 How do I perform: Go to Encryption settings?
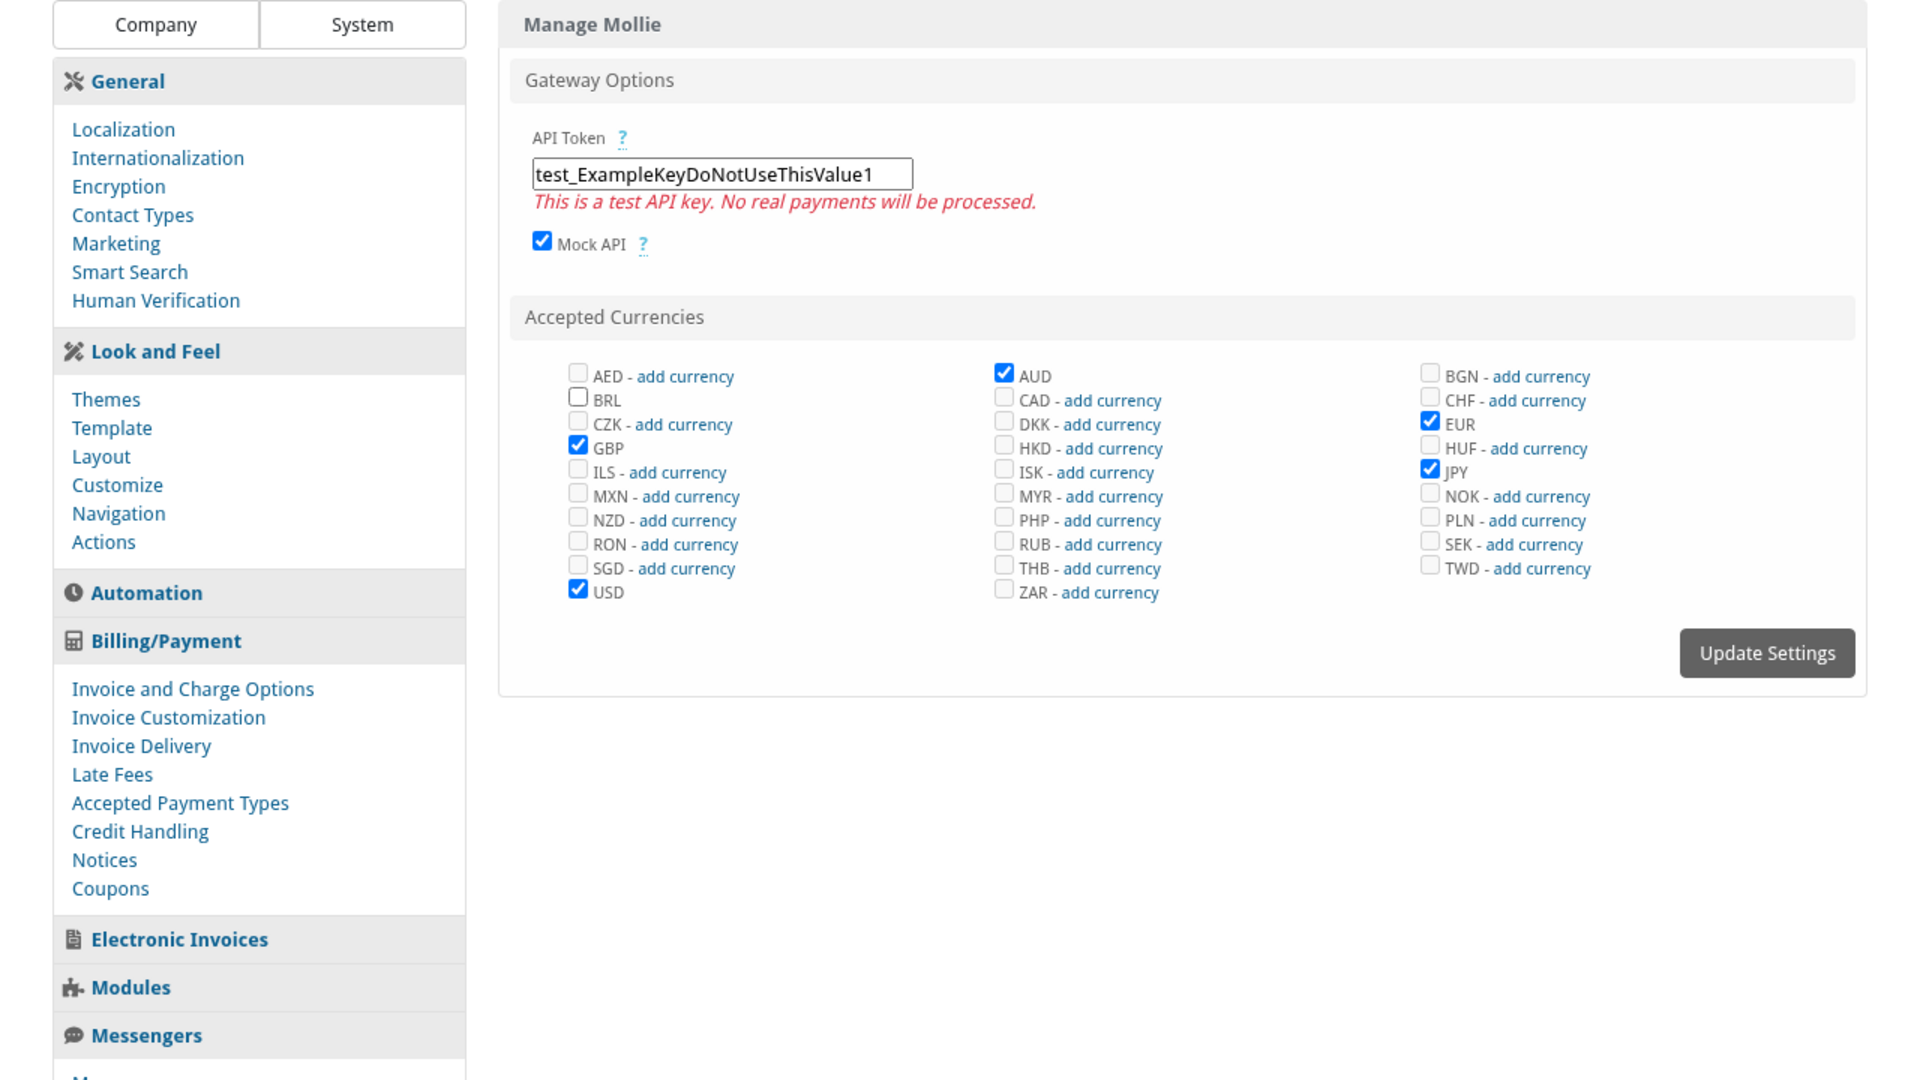click(119, 187)
